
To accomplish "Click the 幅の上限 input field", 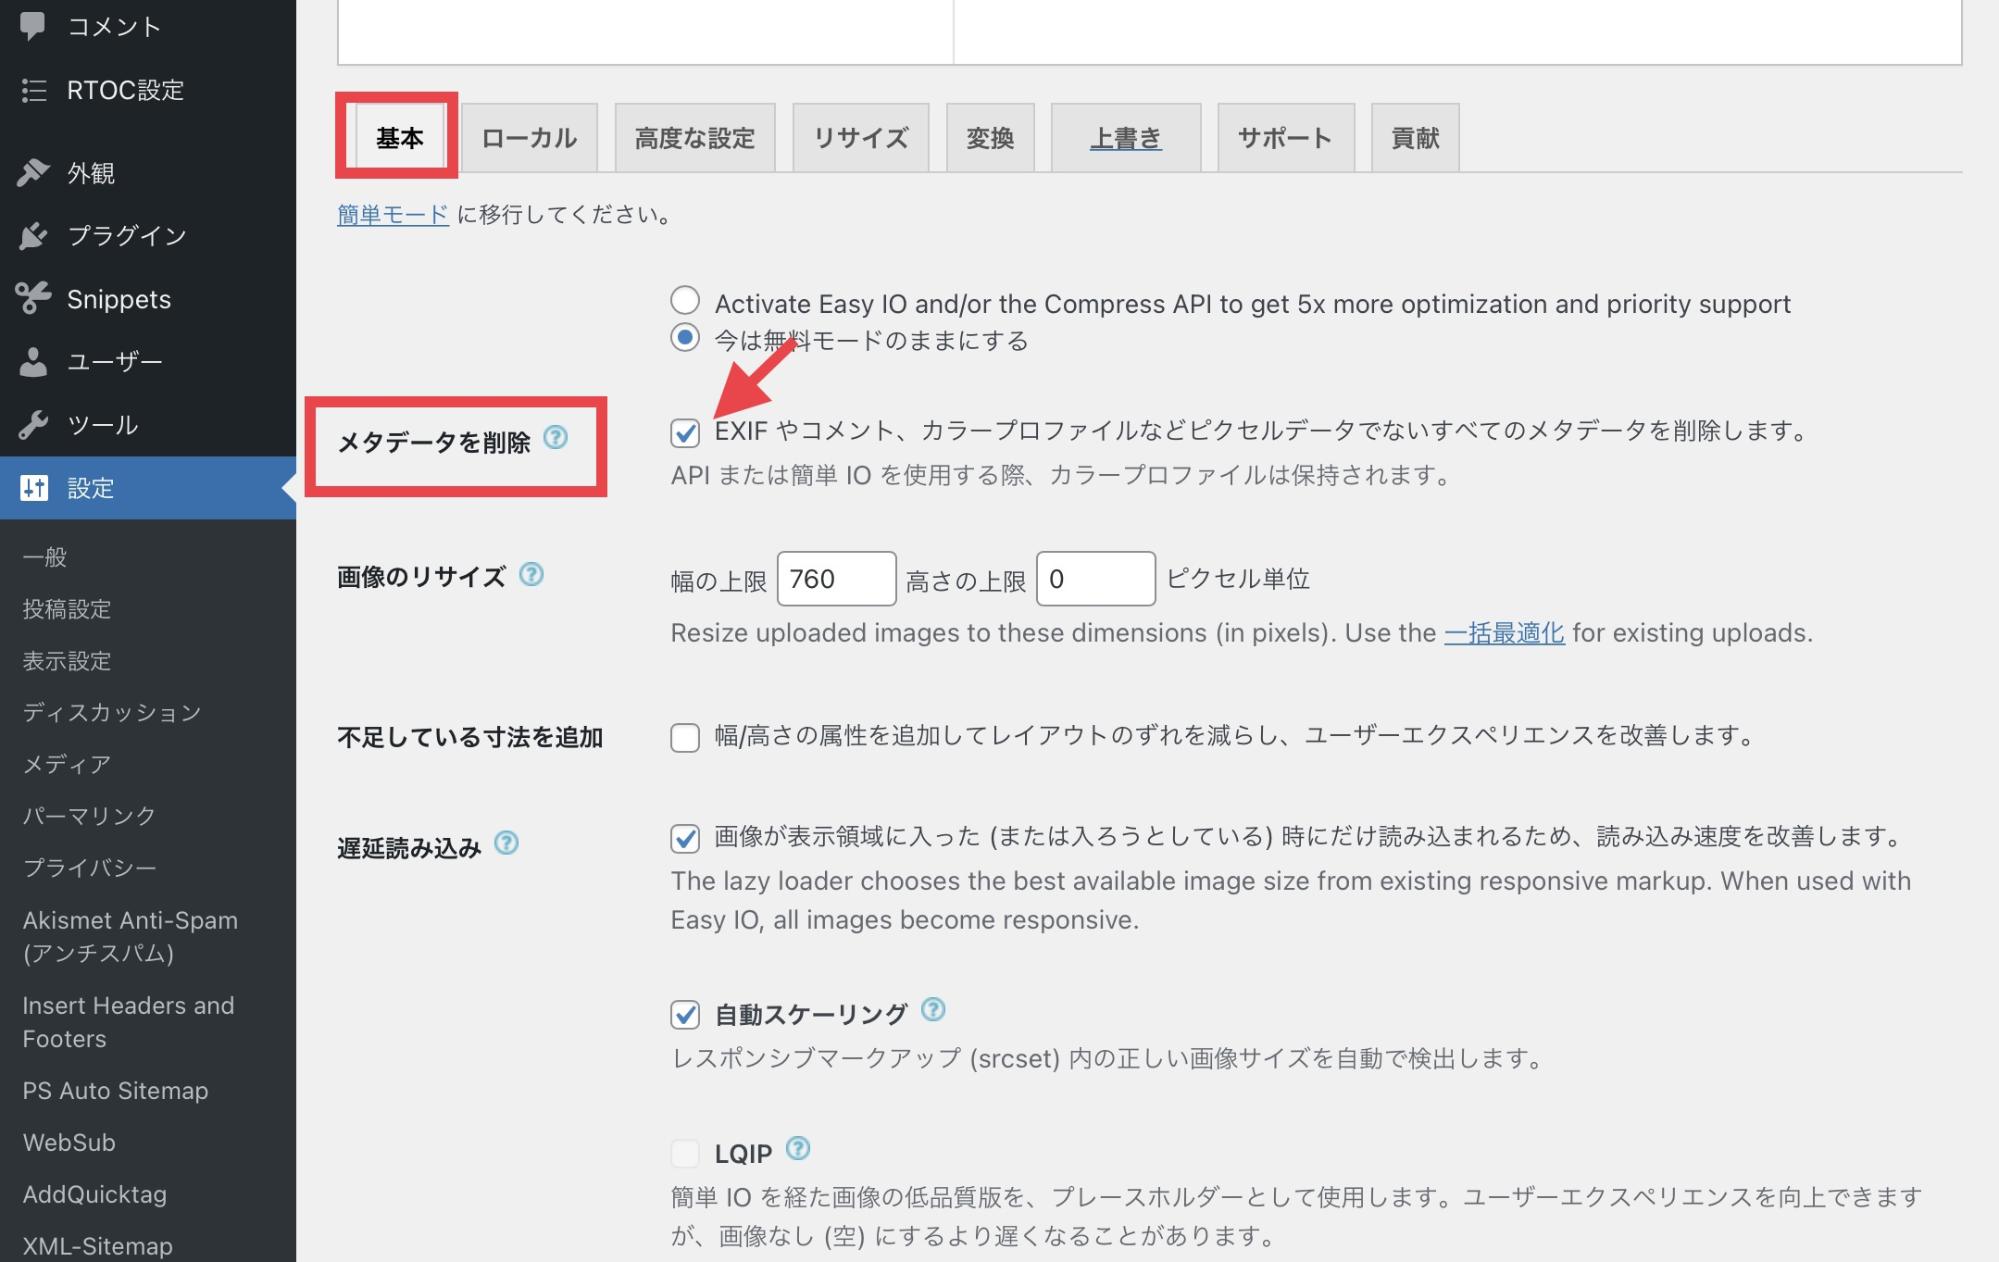I will [836, 578].
